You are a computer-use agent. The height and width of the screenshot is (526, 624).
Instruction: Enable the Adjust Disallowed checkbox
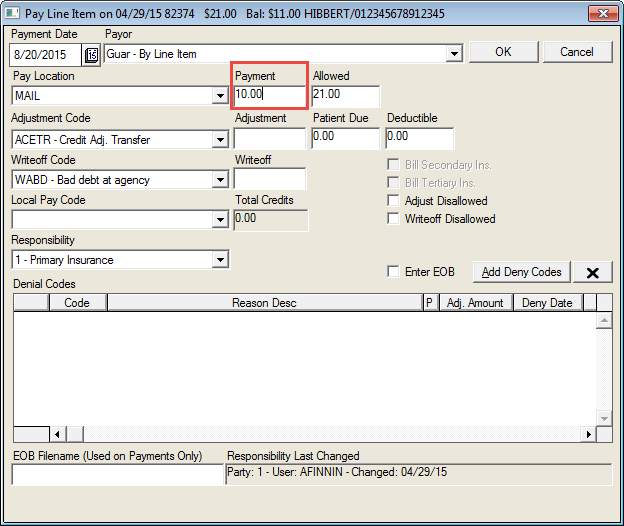(x=394, y=201)
